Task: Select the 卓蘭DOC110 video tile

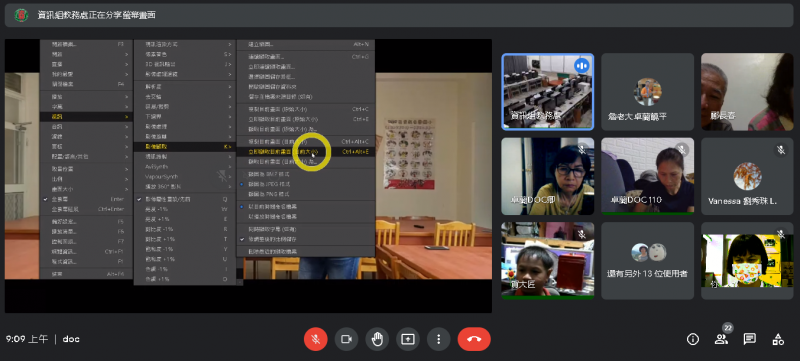Action: (x=647, y=176)
